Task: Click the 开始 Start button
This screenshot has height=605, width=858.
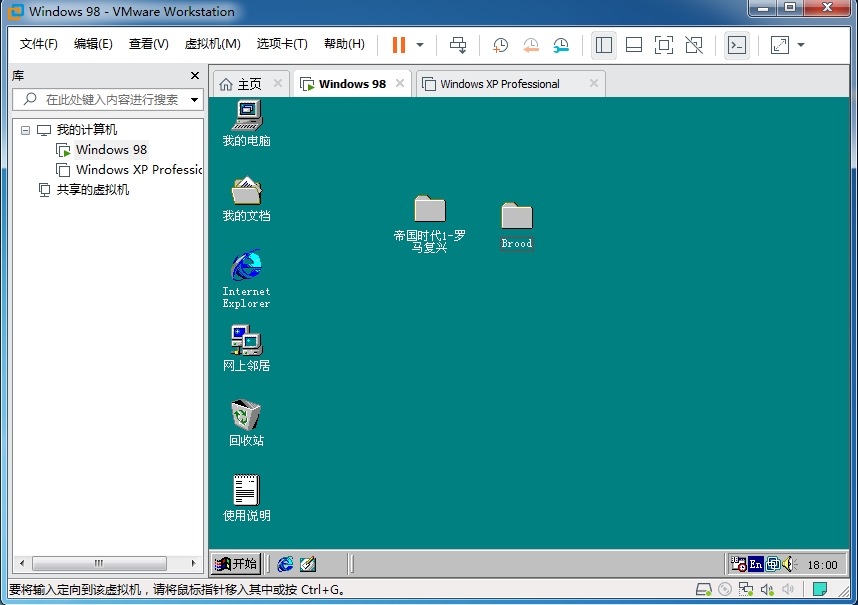Action: 236,564
